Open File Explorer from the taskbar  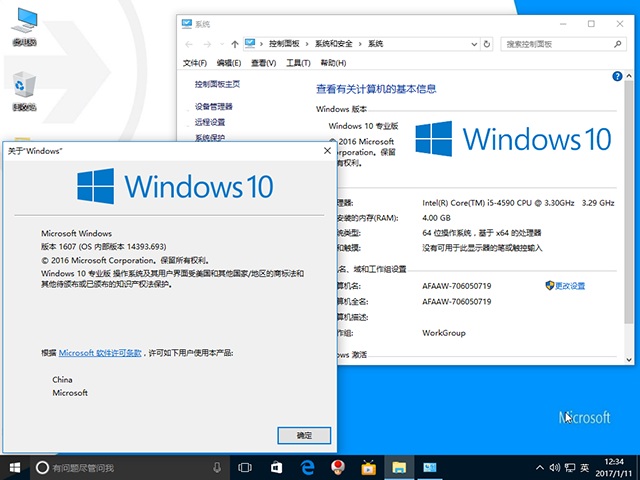tap(399, 467)
